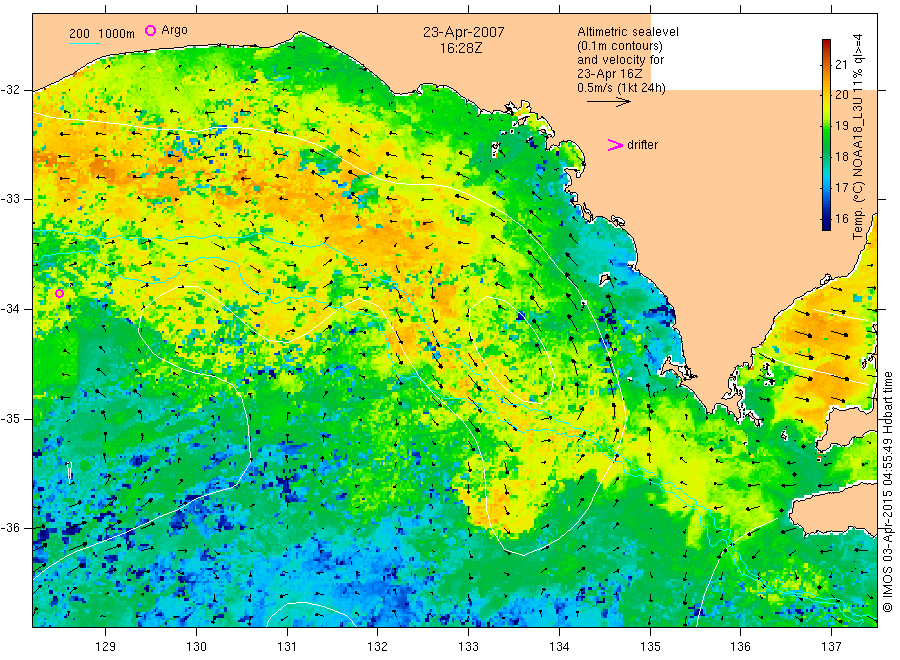This screenshot has height=660, width=900.
Task: Click the 'Argo' legend label
Action: click(174, 30)
